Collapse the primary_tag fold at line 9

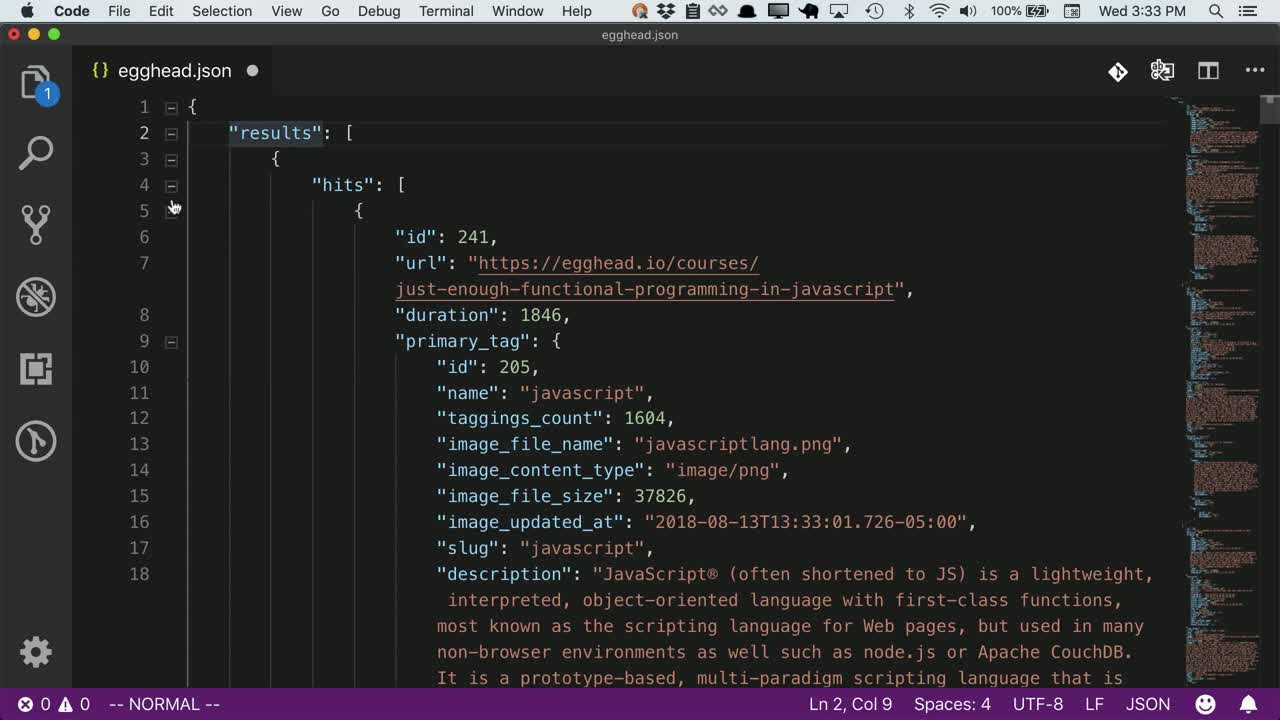coord(171,341)
